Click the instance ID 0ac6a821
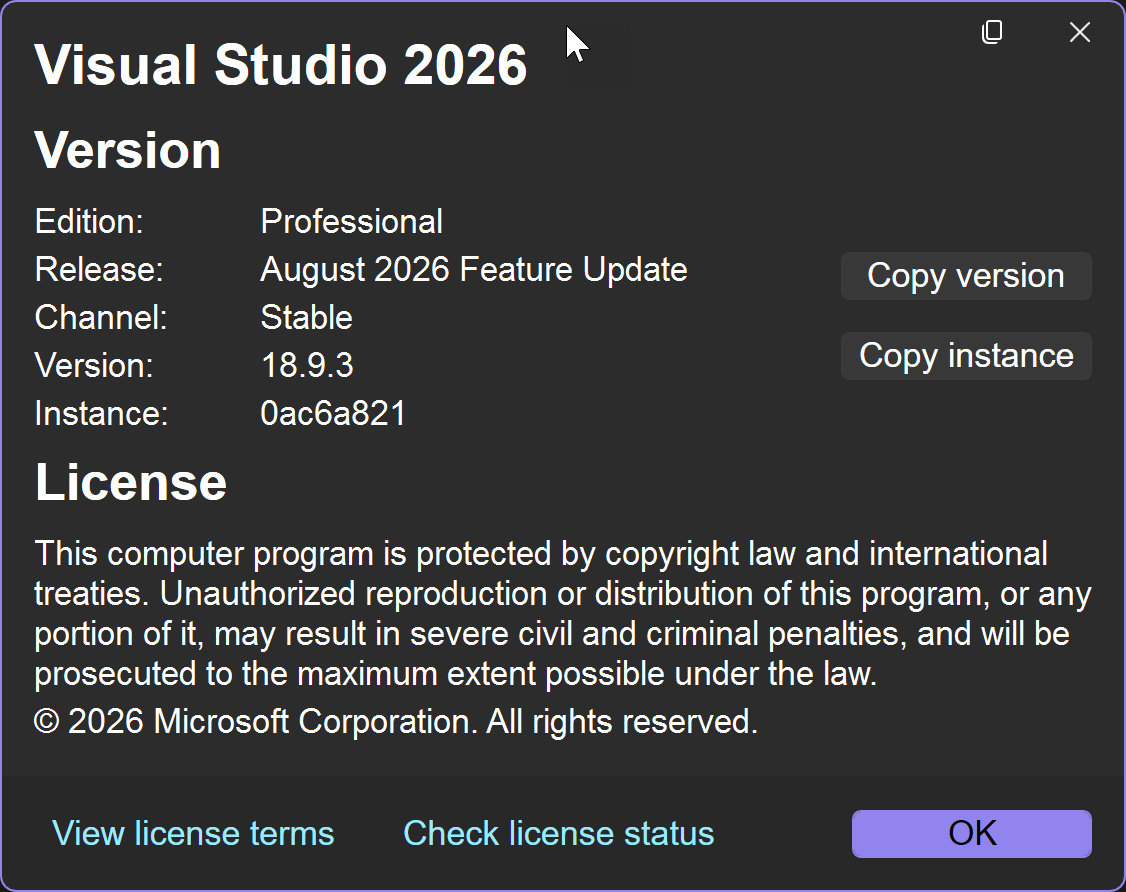1126x892 pixels. click(333, 414)
